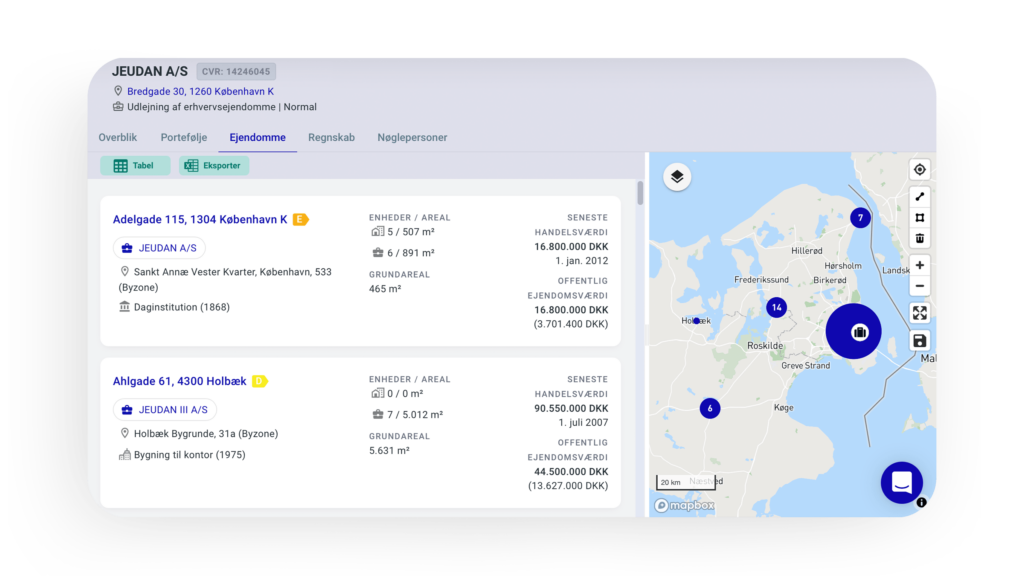Select the line drawing tool on map
Image resolution: width=1024 pixels, height=576 pixels.
coord(920,196)
